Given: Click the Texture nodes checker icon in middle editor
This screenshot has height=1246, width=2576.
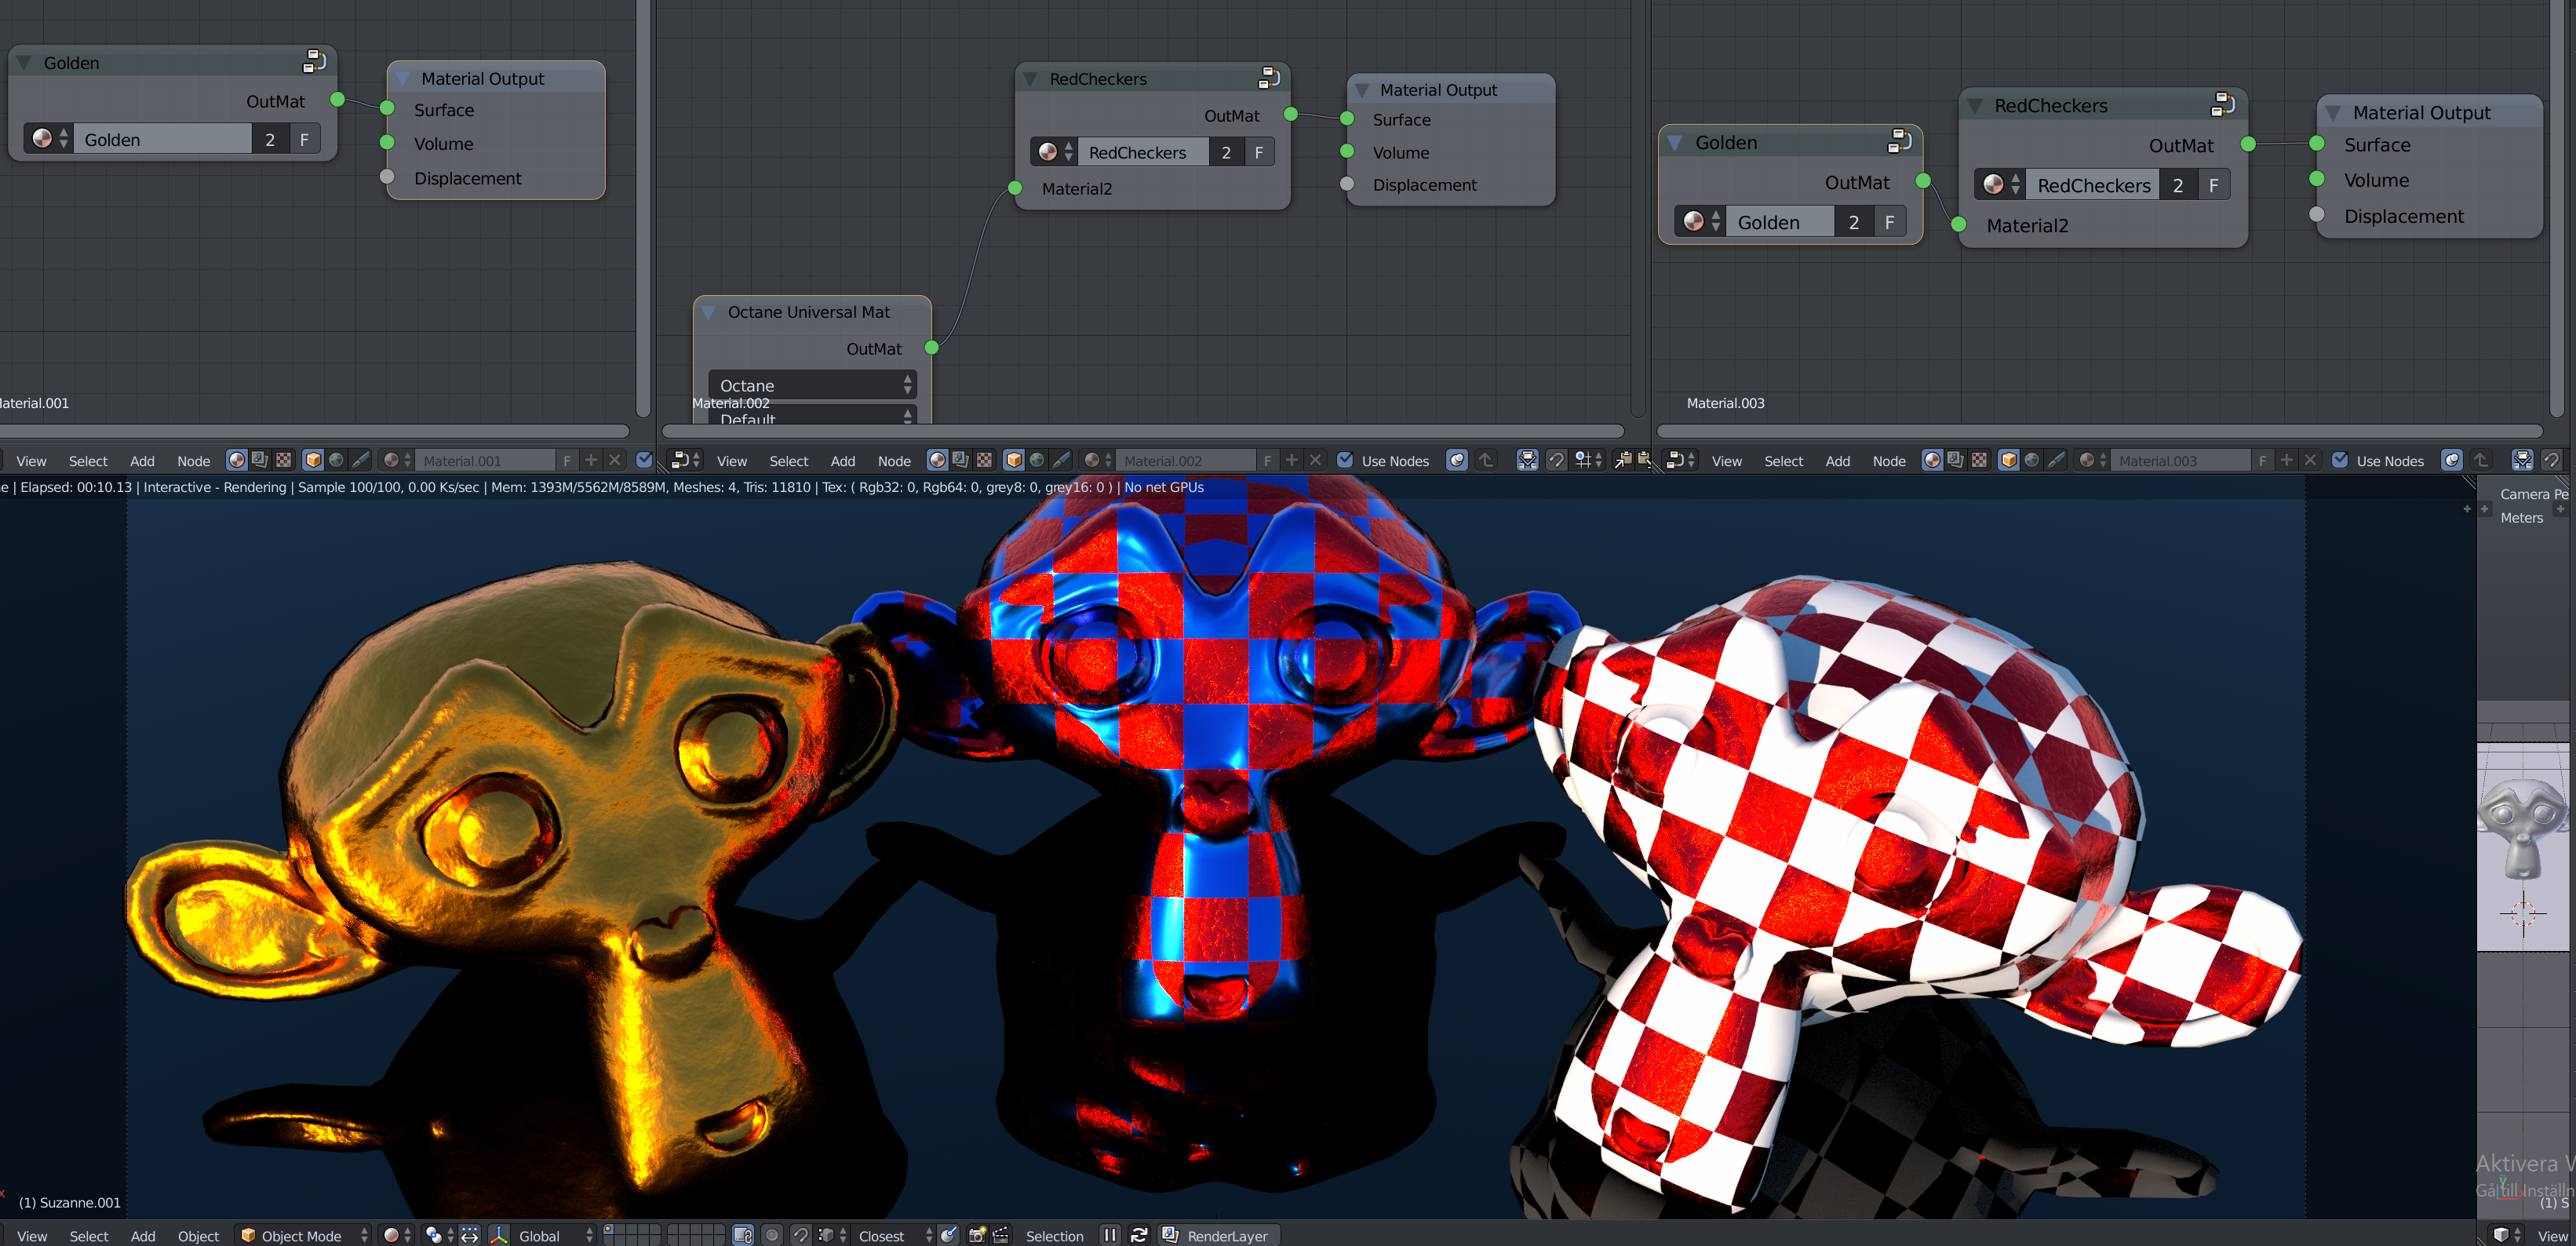Looking at the screenshot, I should (985, 460).
